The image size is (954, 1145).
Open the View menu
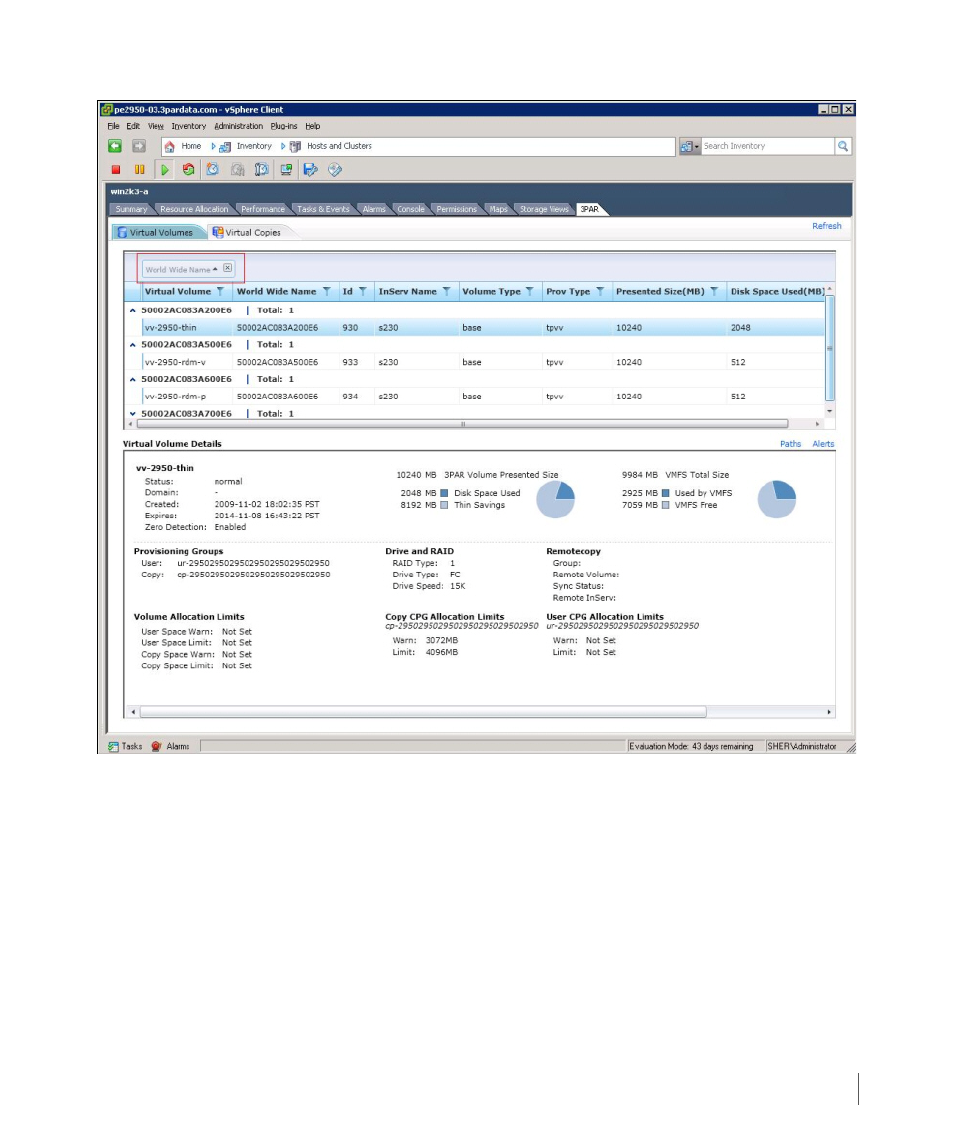point(156,126)
